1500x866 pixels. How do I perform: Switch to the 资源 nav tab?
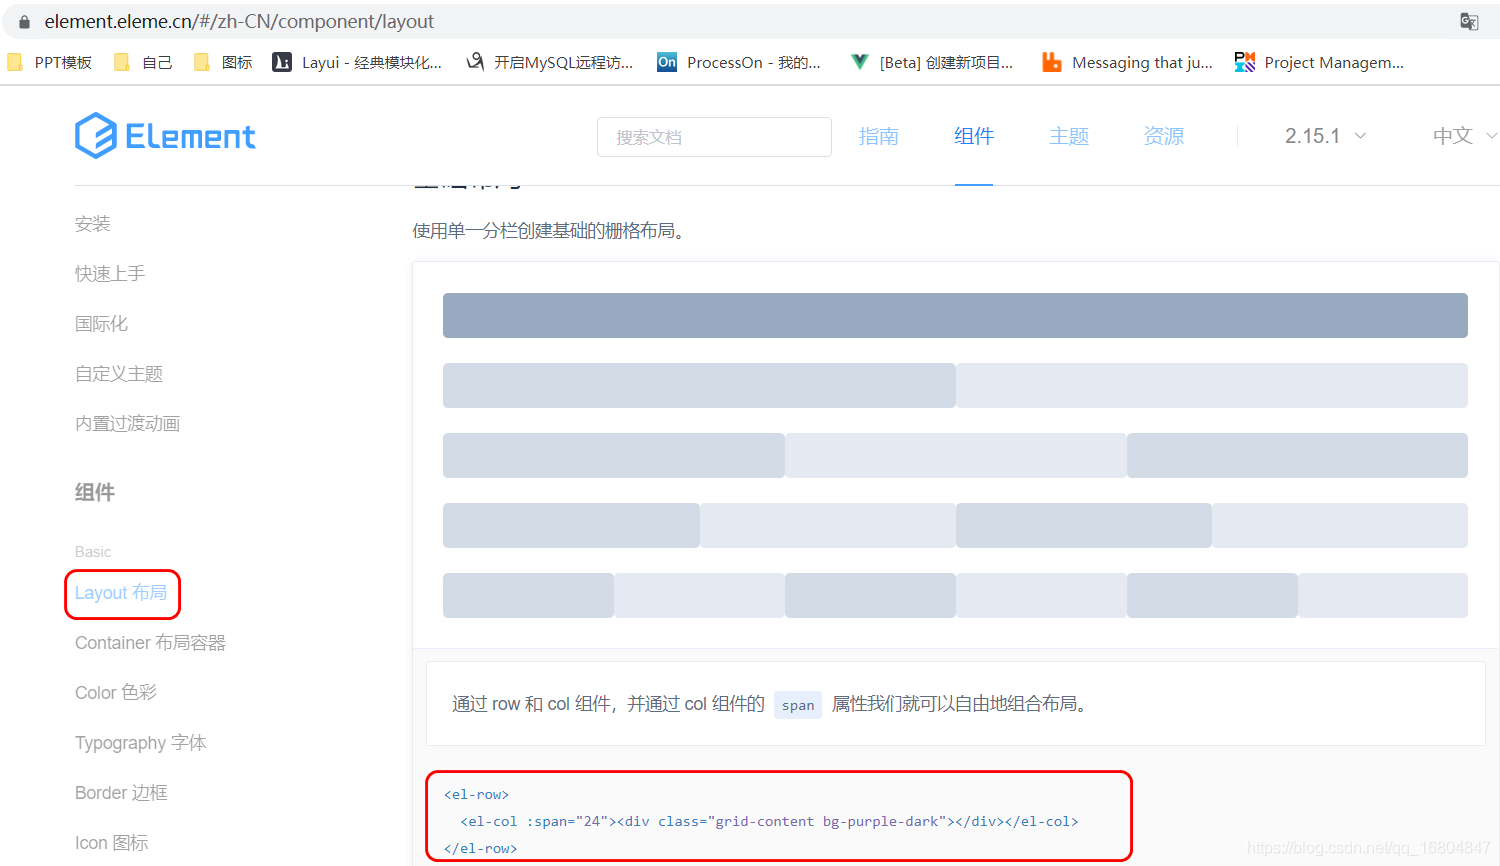coord(1164,136)
